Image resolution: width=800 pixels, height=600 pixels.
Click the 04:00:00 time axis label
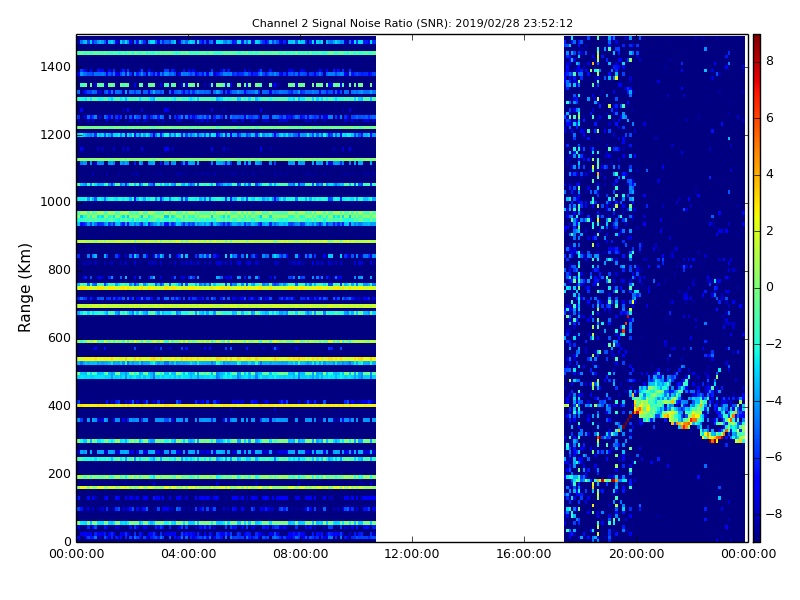click(x=189, y=554)
